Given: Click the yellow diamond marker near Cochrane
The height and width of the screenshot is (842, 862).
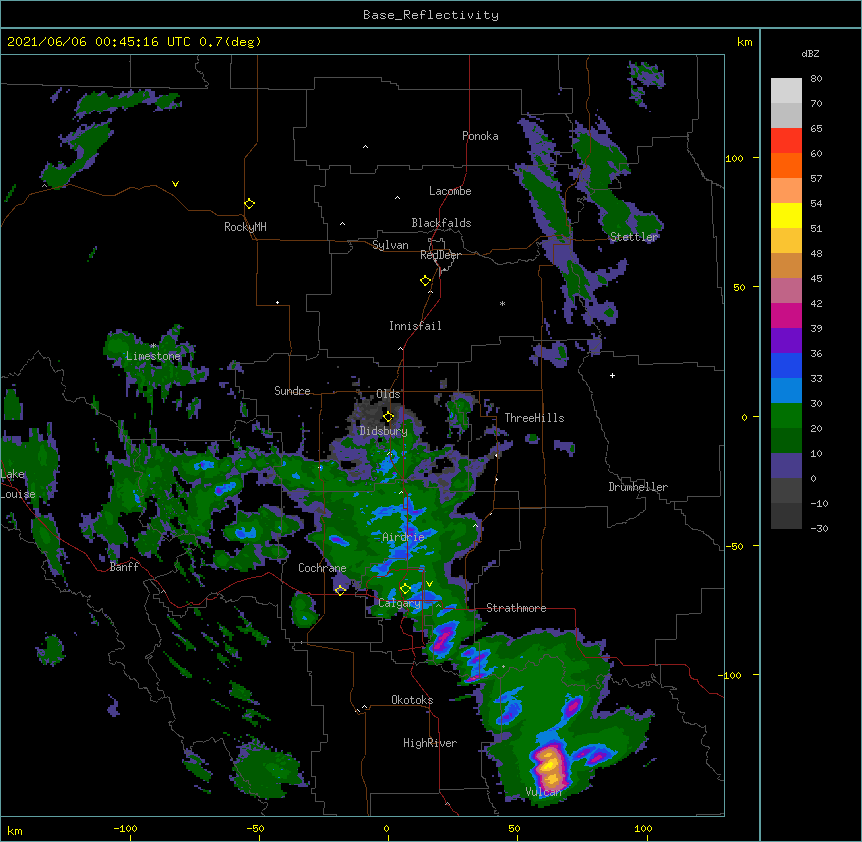Looking at the screenshot, I should 340,590.
